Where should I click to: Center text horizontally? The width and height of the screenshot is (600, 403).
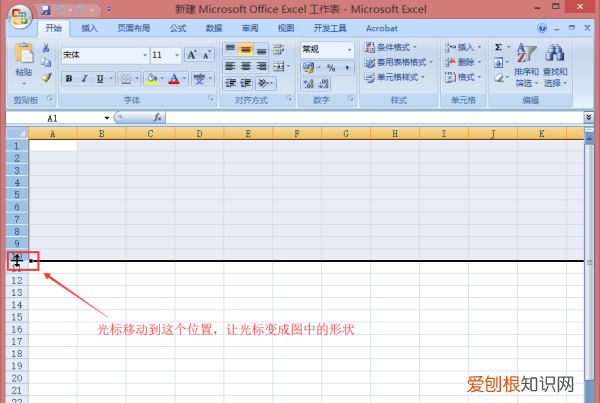246,66
